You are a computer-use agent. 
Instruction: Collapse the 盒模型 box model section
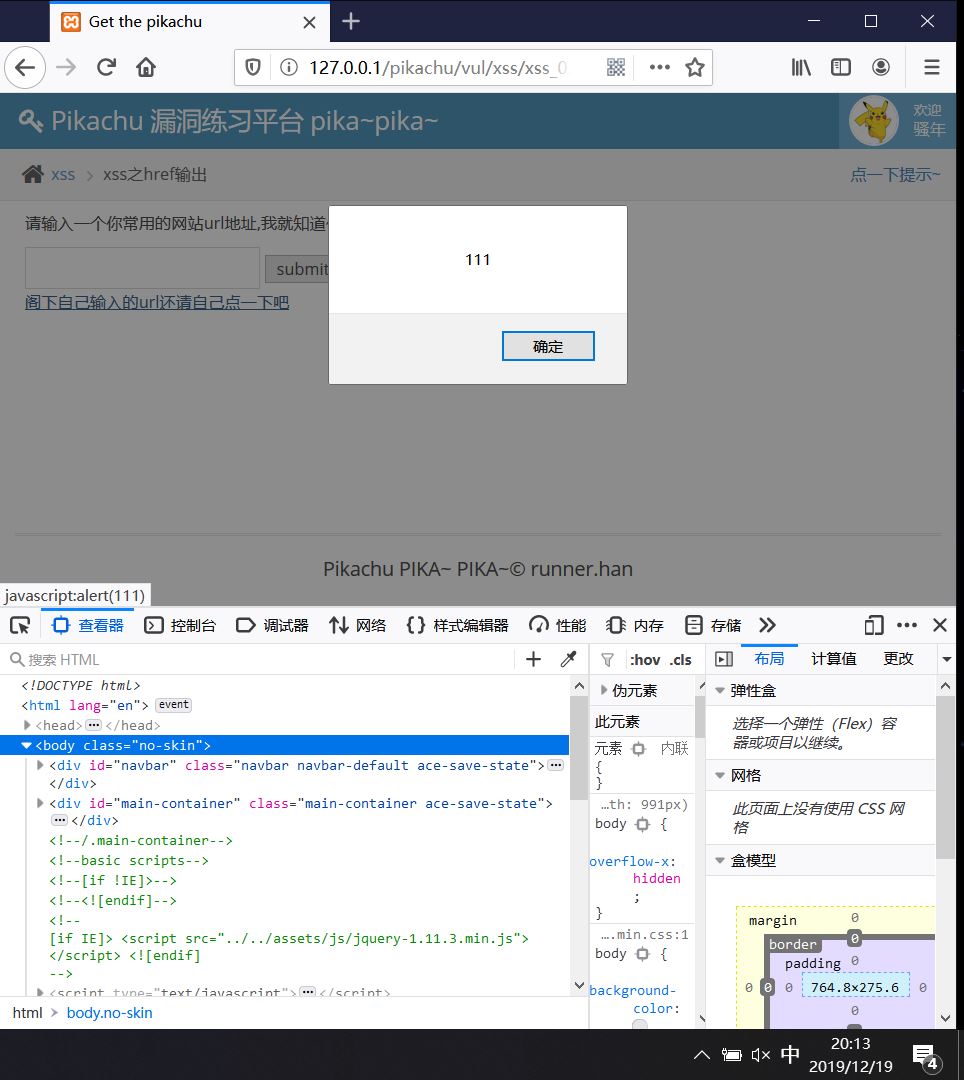pos(720,861)
